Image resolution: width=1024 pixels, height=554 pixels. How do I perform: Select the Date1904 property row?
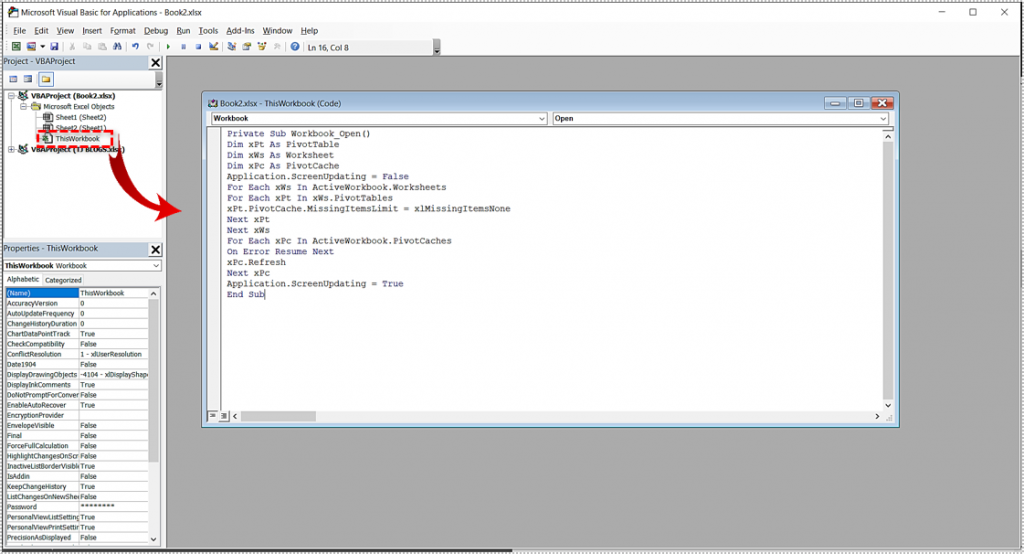[76, 365]
